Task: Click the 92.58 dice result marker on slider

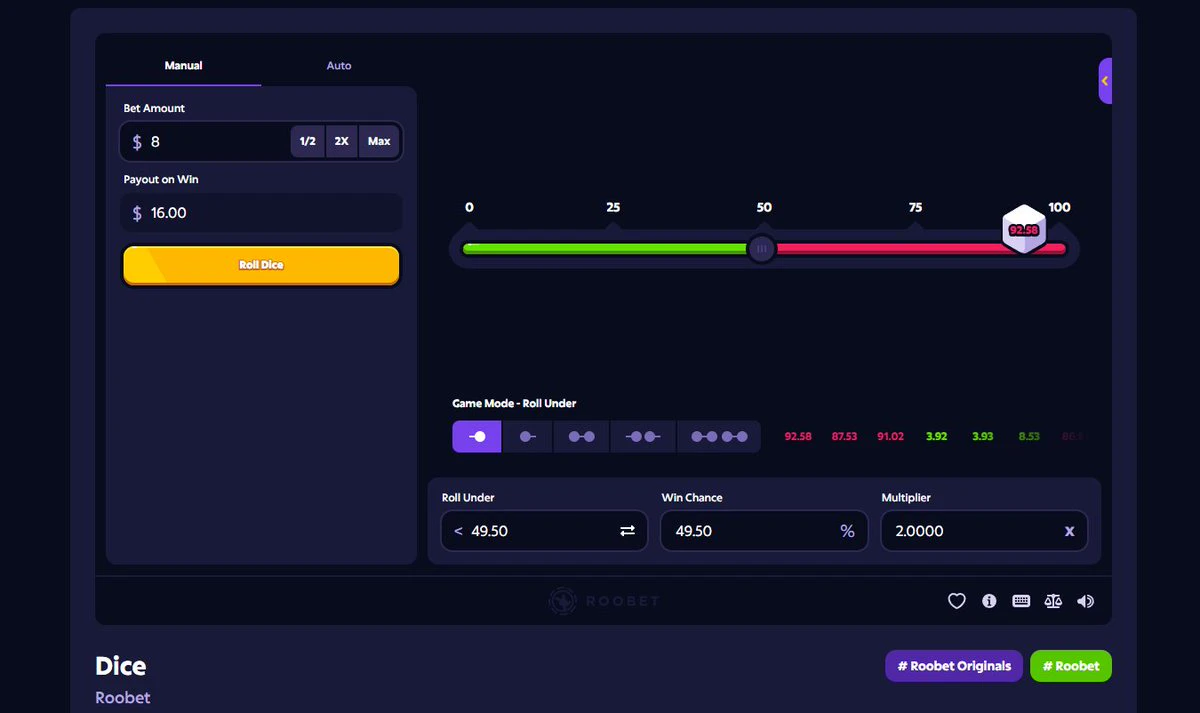Action: (x=1024, y=229)
